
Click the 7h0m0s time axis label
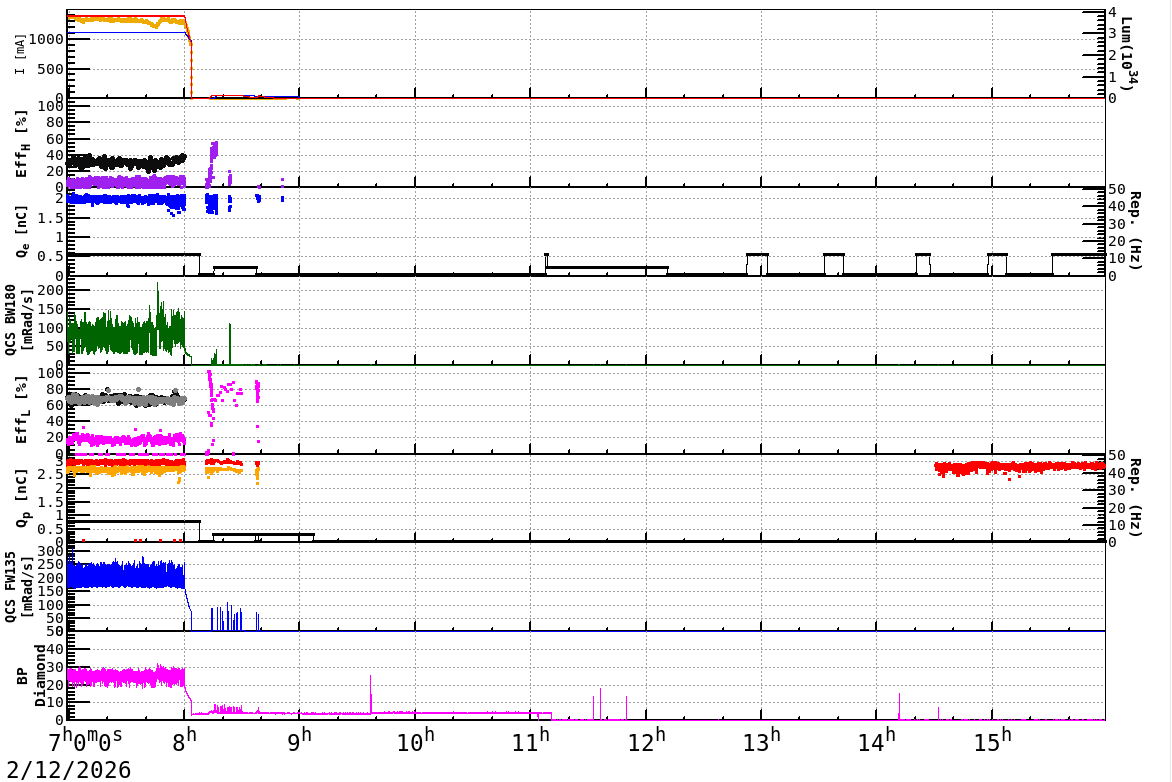click(x=84, y=741)
